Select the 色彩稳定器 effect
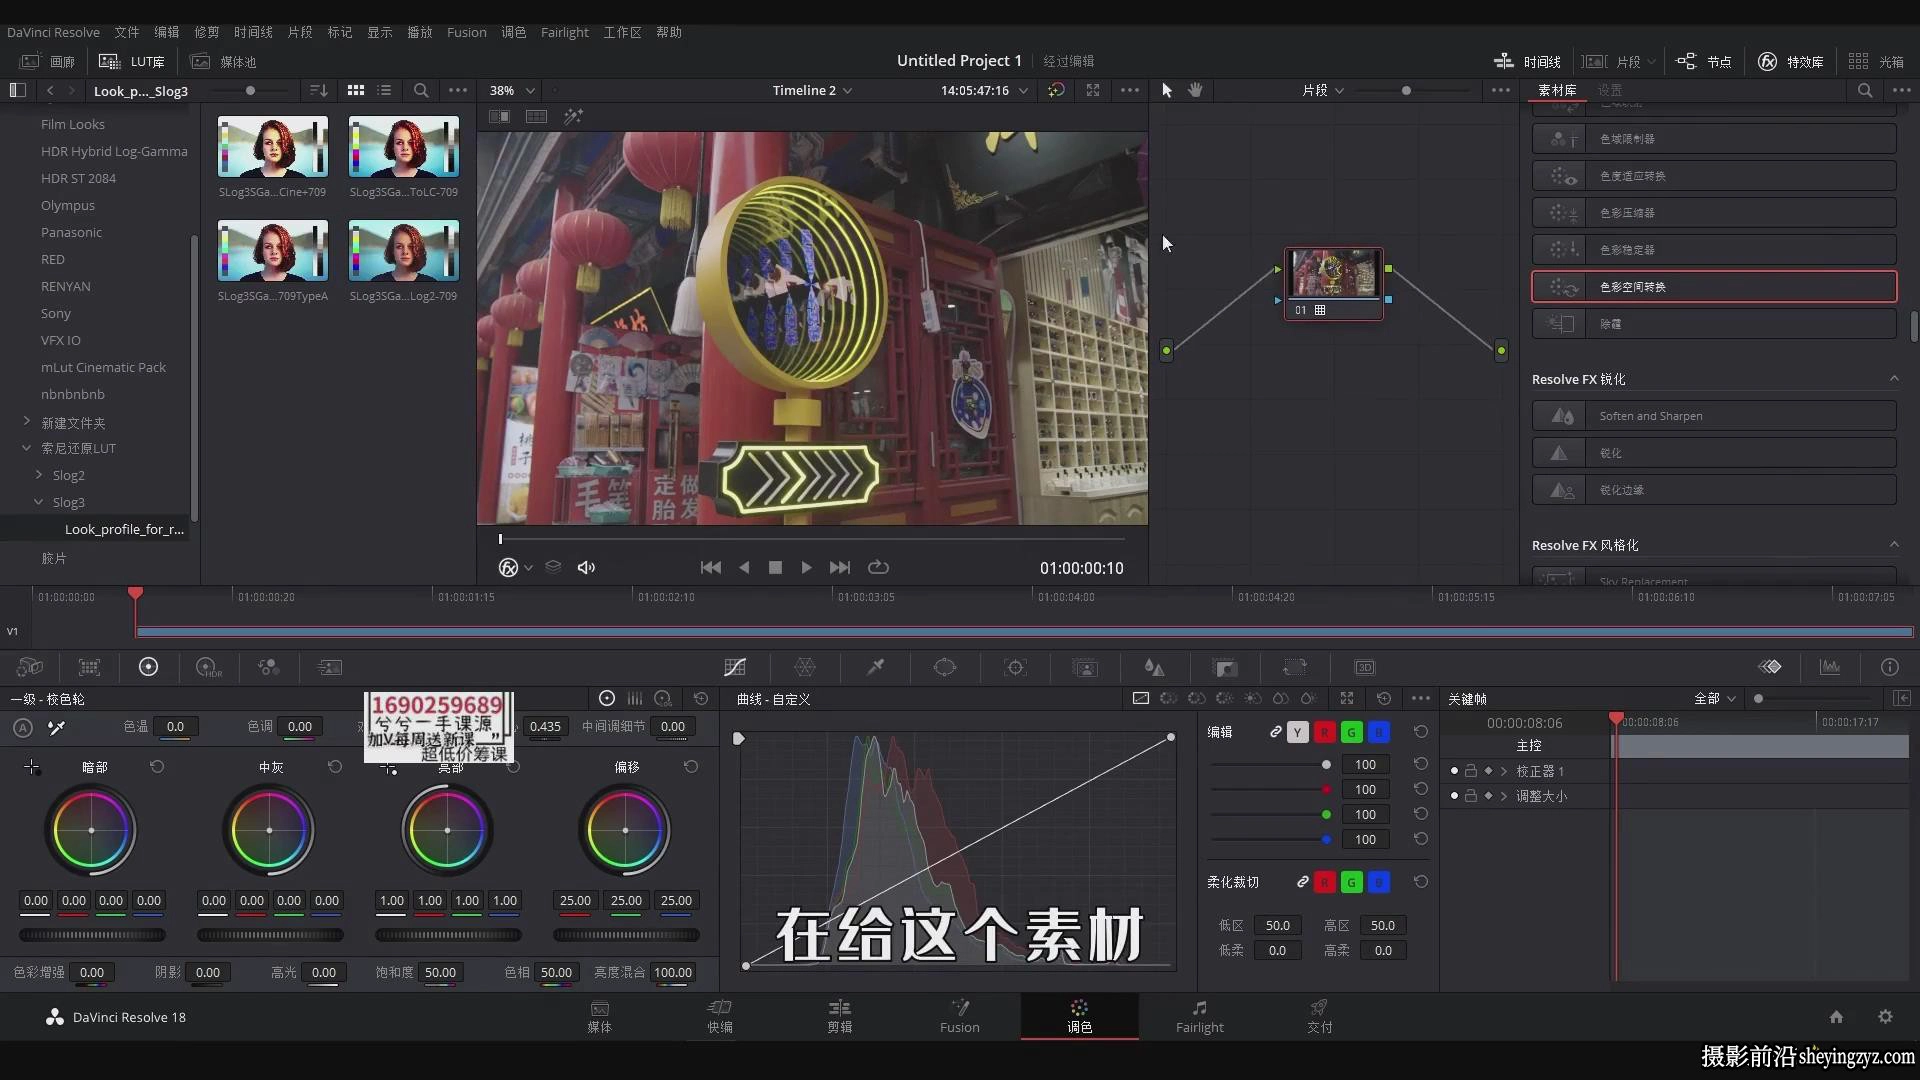This screenshot has width=1920, height=1080. coord(1714,250)
